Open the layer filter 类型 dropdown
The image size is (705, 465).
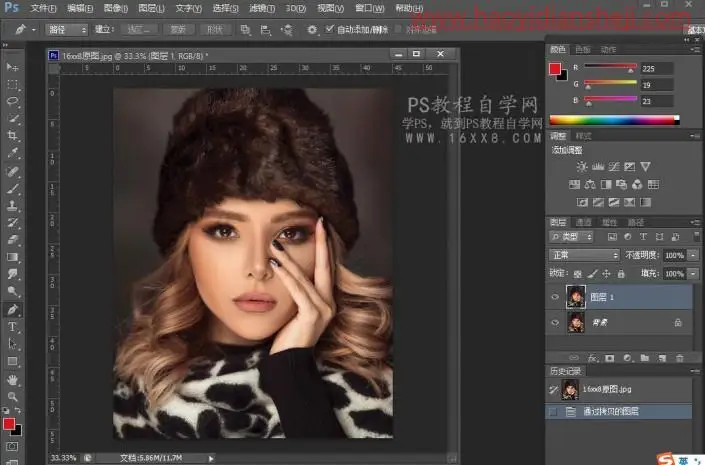(571, 237)
